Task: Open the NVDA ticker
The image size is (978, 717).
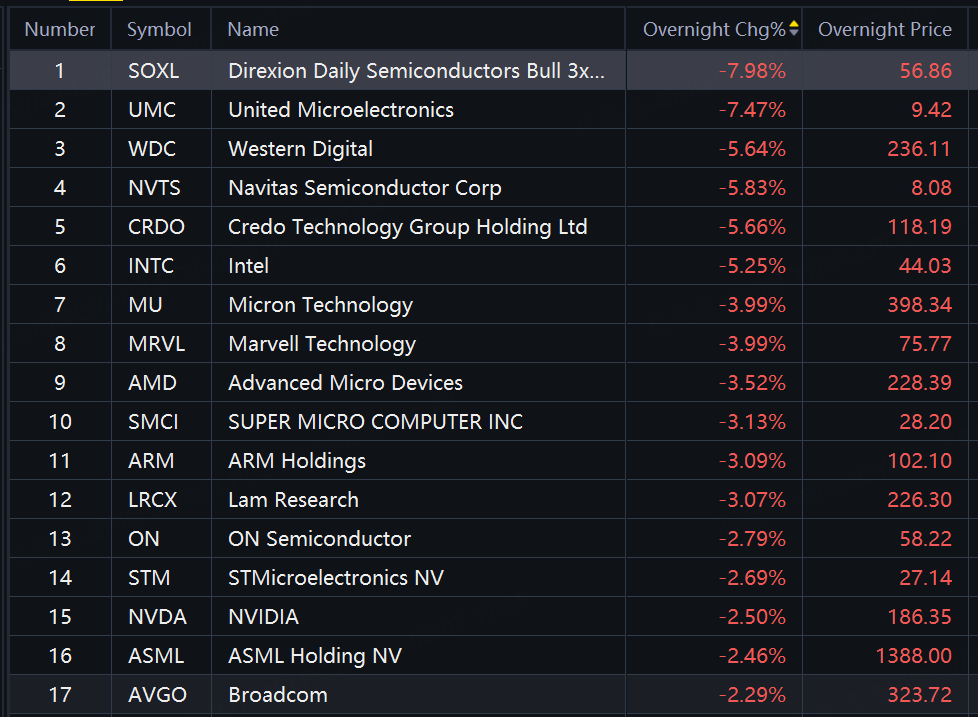Action: 157,617
